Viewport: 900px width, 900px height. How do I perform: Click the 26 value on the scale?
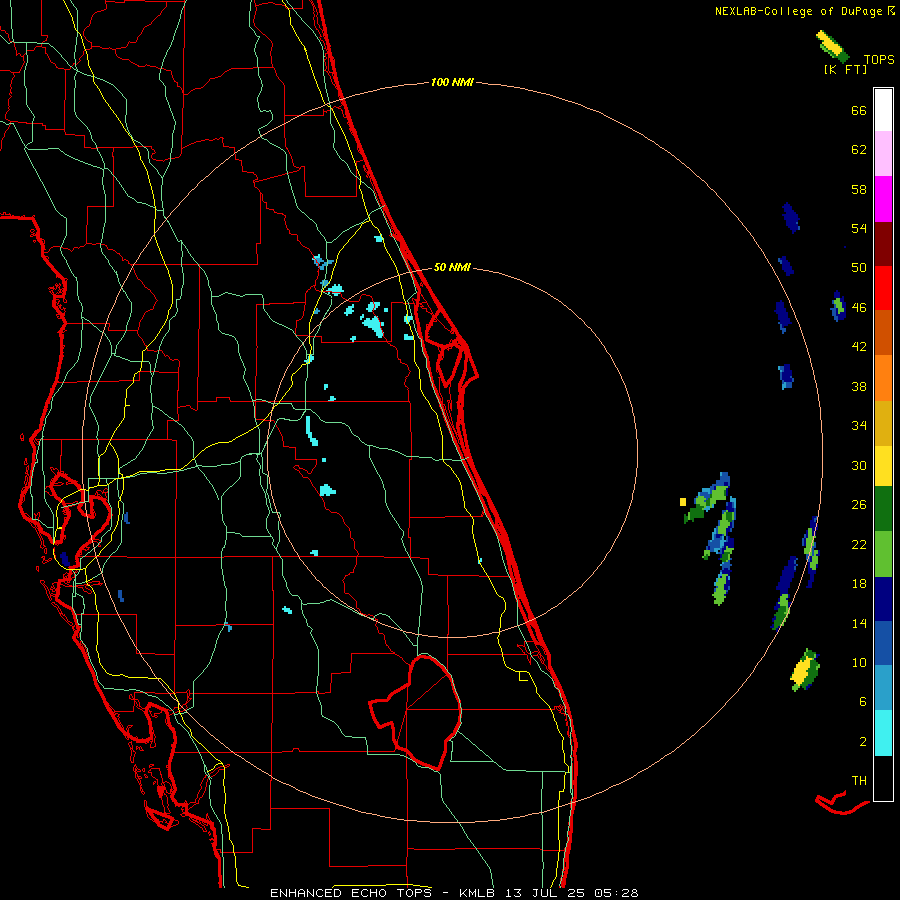coord(859,505)
